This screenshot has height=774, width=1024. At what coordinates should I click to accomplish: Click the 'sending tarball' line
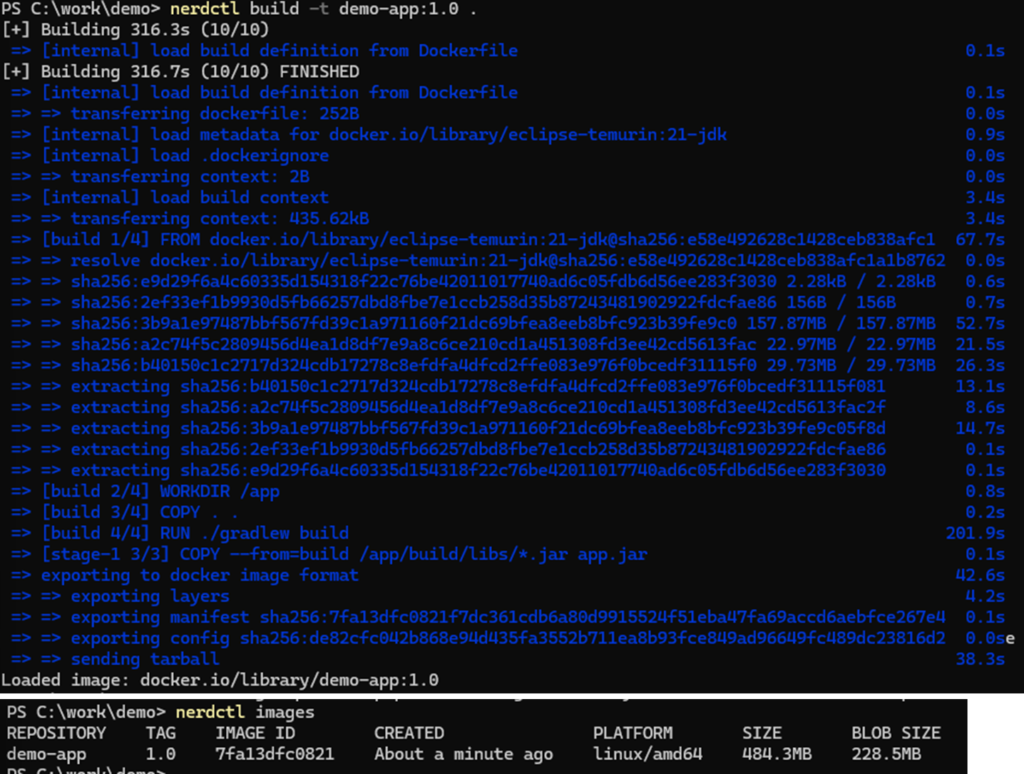[x=144, y=659]
